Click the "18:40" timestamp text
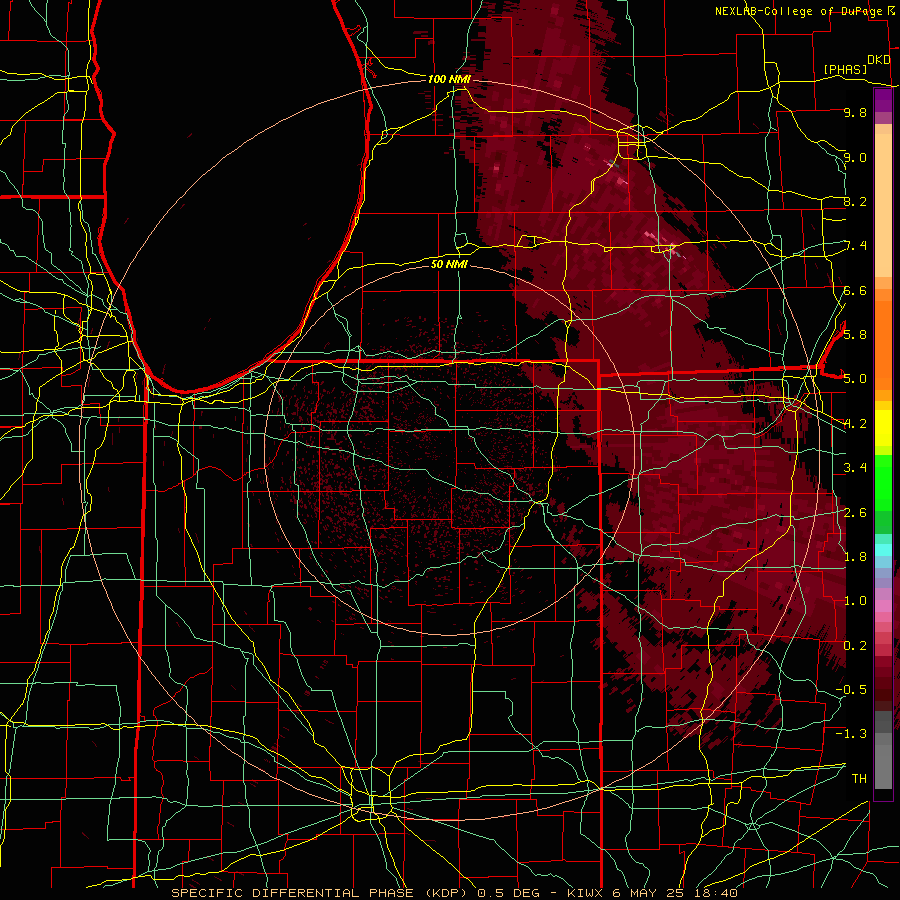 [717, 893]
